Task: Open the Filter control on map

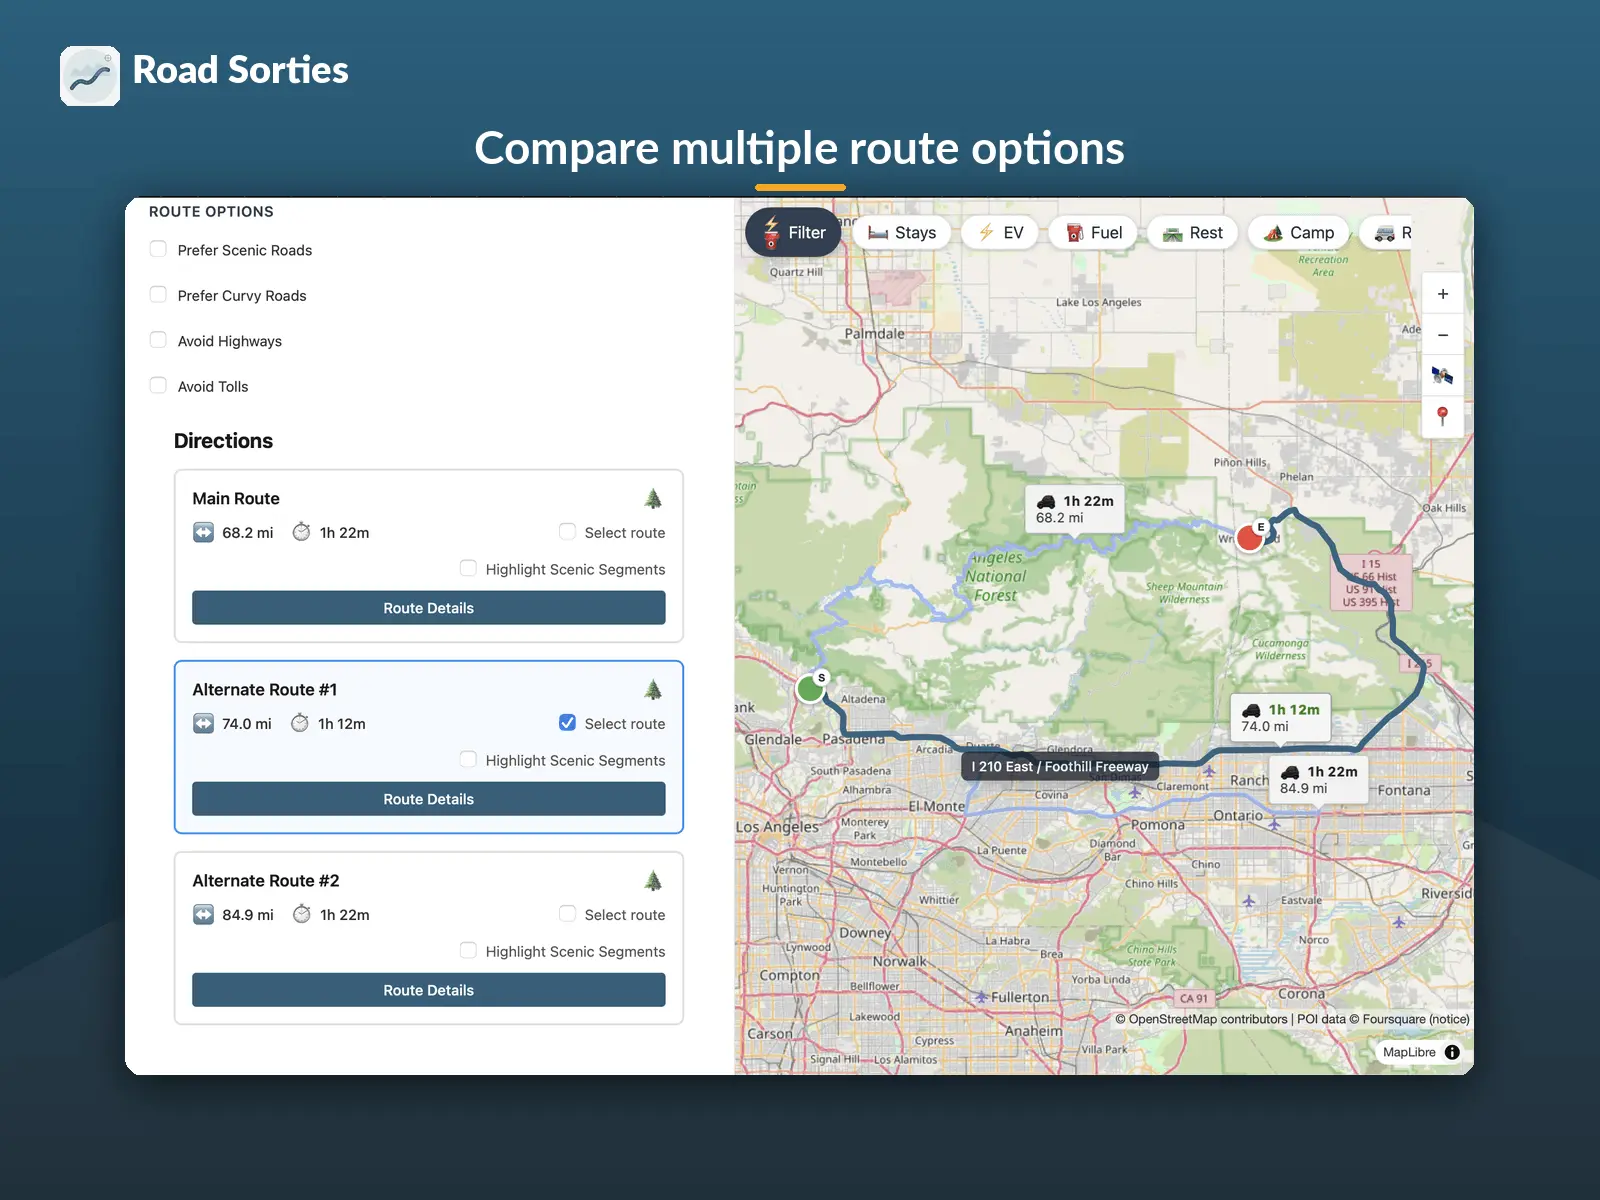Action: [793, 232]
